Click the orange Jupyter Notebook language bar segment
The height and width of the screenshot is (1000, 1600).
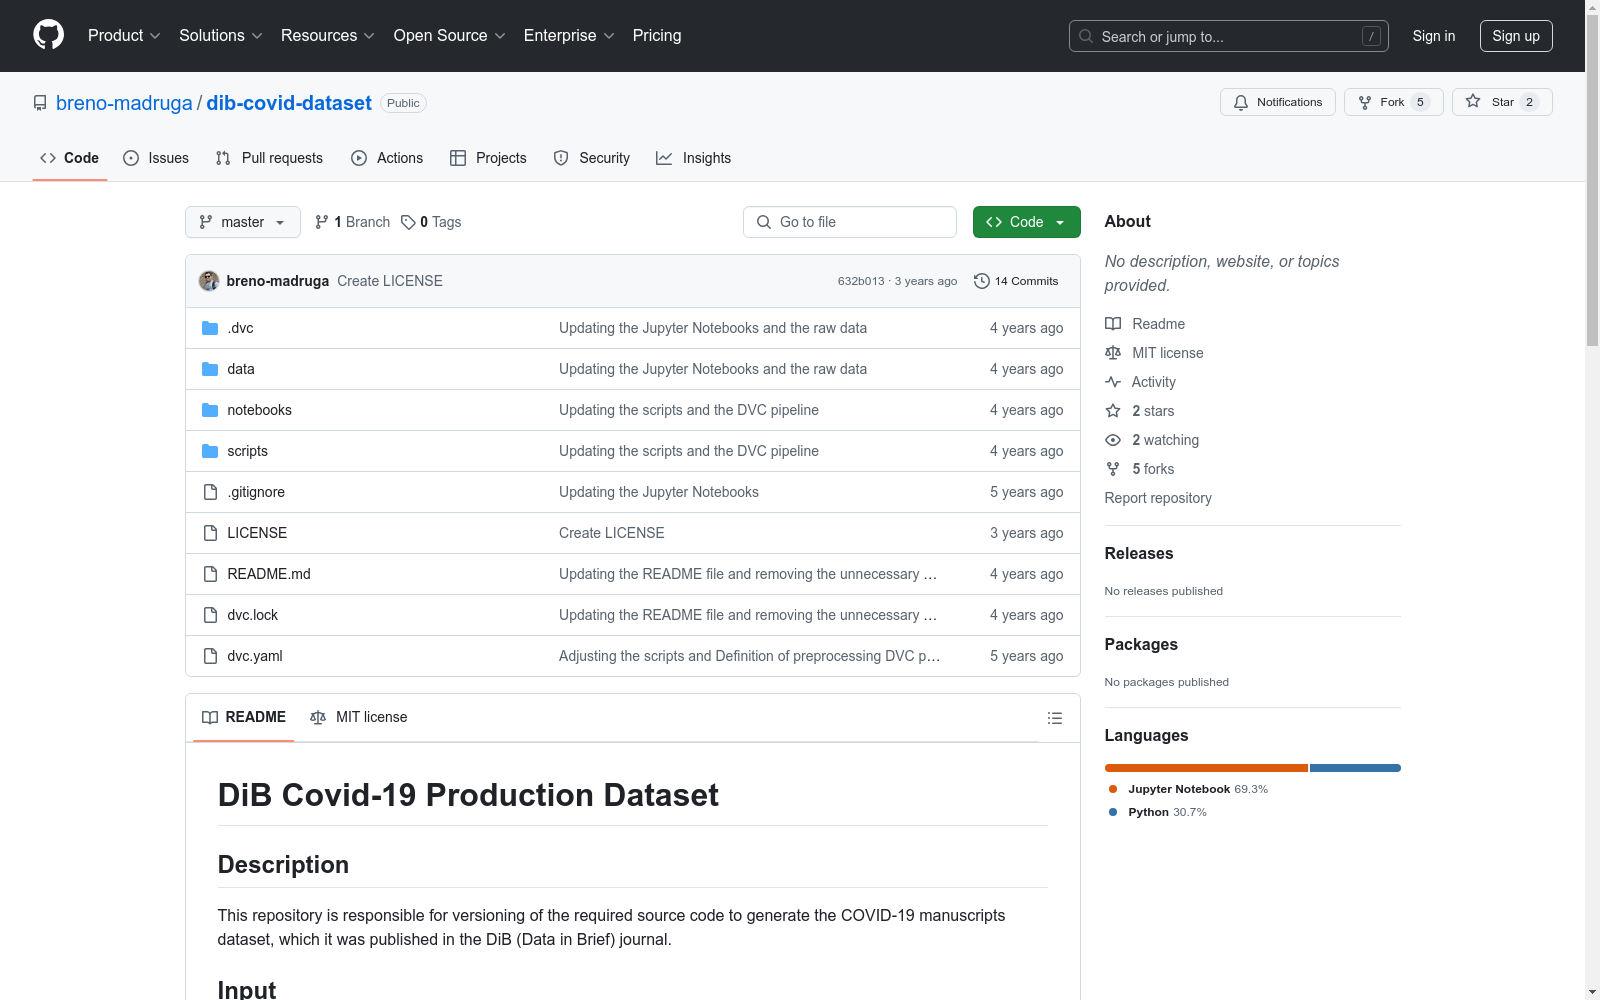pos(1206,768)
